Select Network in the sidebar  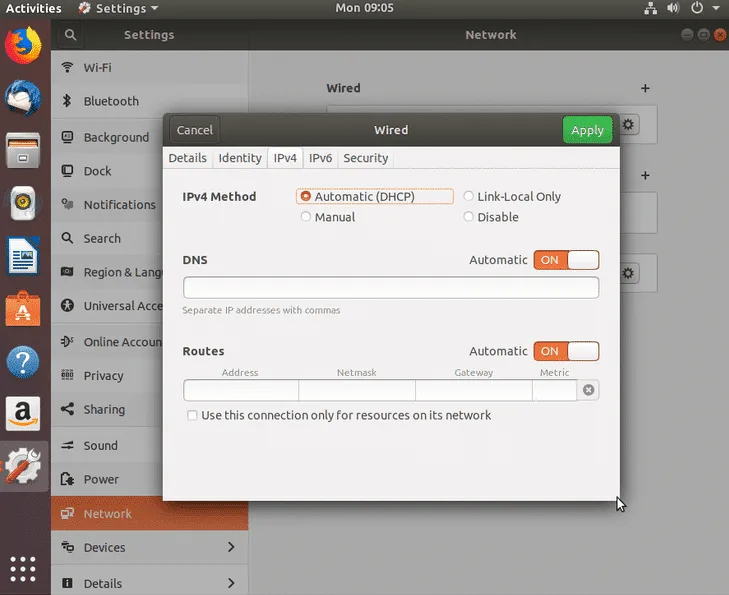click(x=149, y=513)
